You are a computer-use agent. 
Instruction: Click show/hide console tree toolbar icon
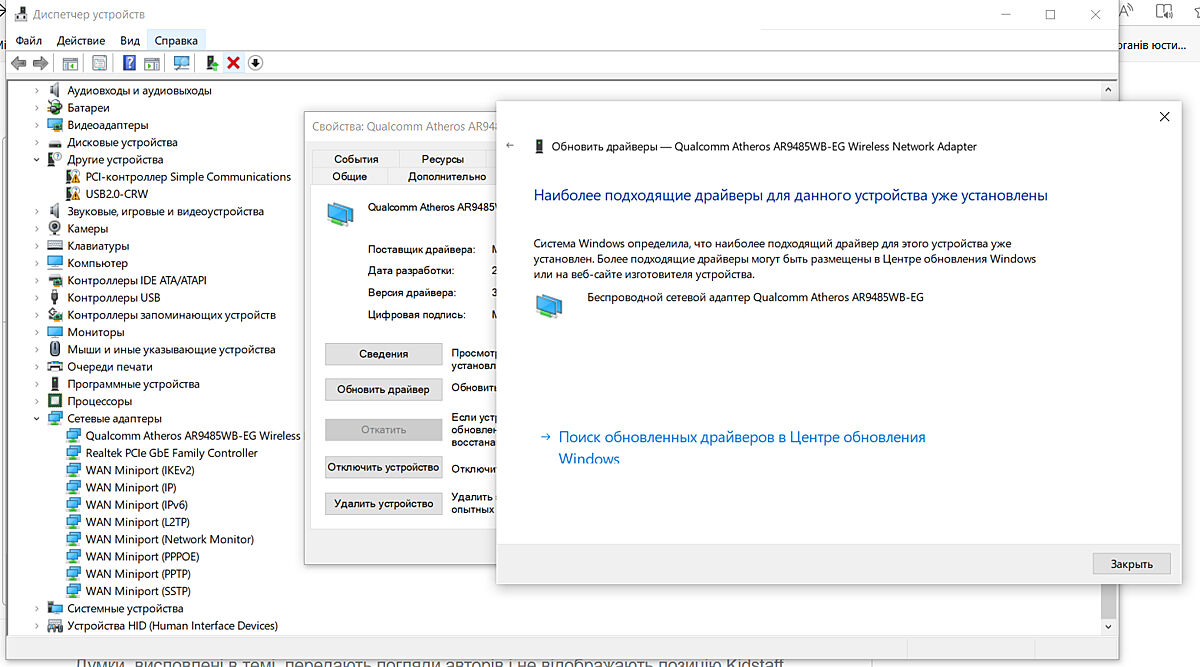pyautogui.click(x=70, y=63)
